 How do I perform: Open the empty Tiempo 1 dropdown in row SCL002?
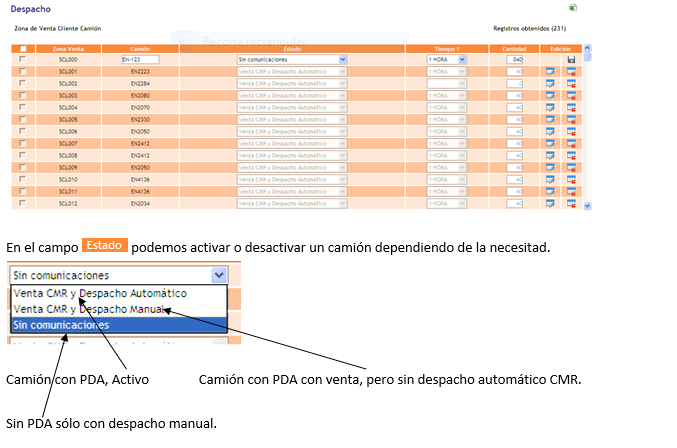pyautogui.click(x=447, y=84)
